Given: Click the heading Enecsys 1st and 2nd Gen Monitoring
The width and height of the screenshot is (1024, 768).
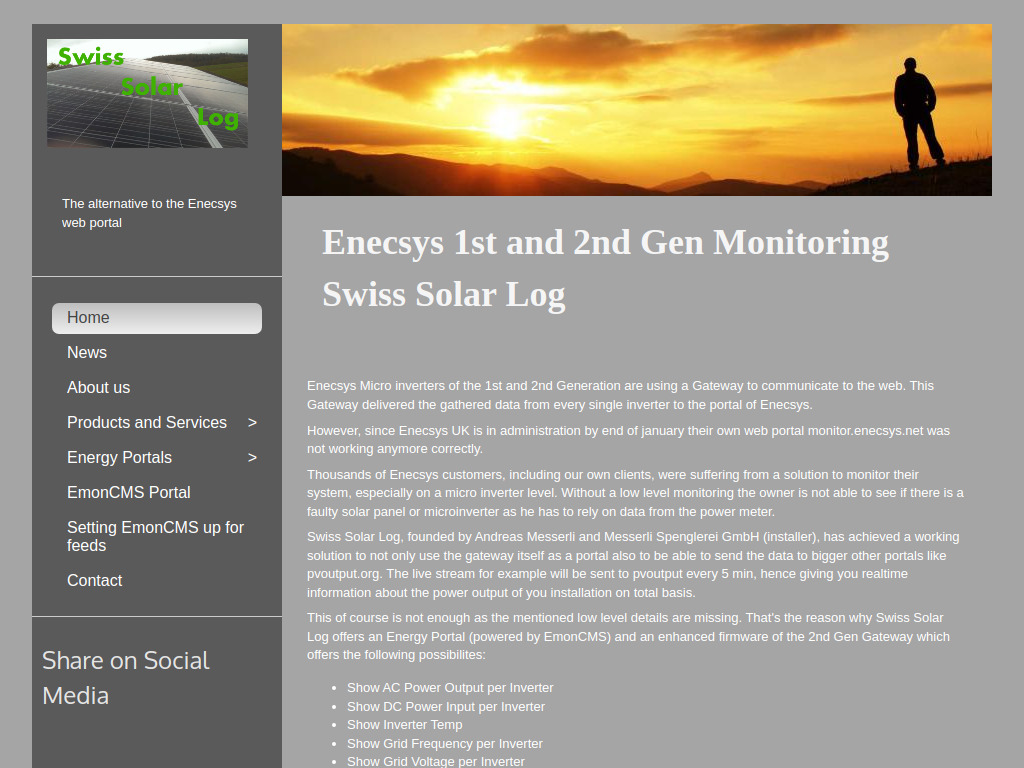Looking at the screenshot, I should (604, 242).
